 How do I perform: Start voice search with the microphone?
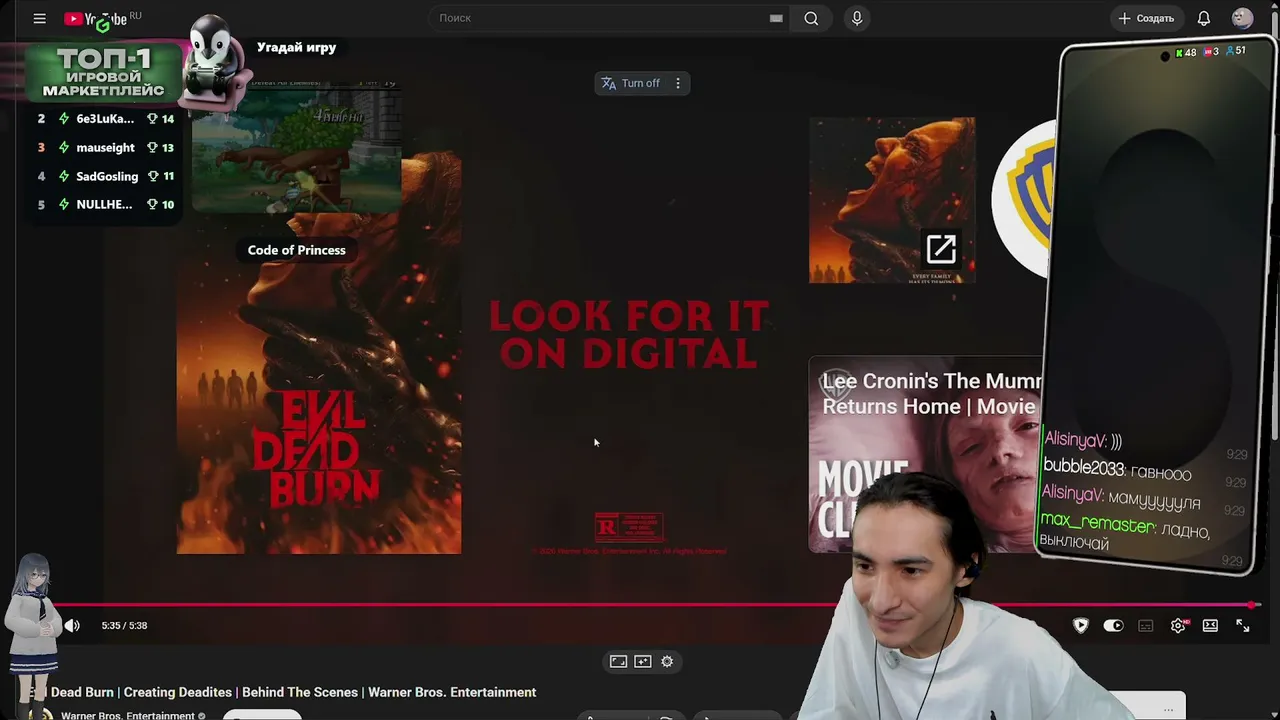pos(857,18)
